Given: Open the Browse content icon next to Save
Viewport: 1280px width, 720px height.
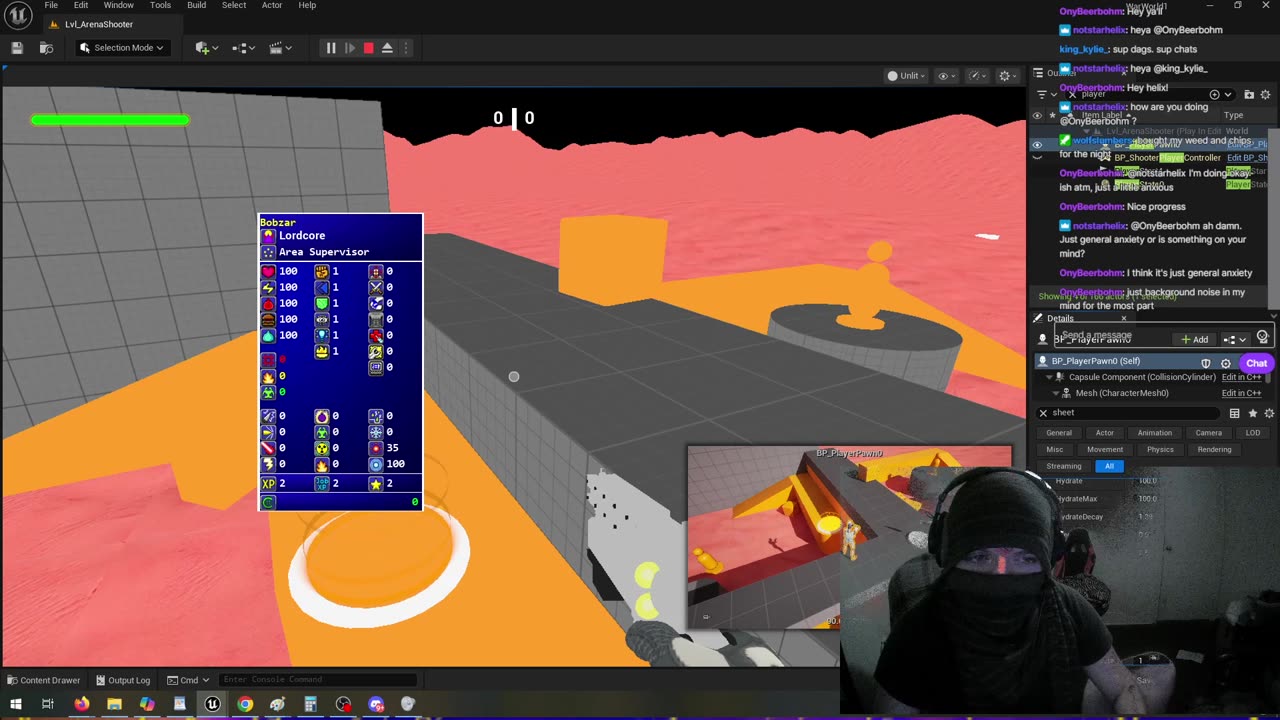Looking at the screenshot, I should click(x=46, y=48).
